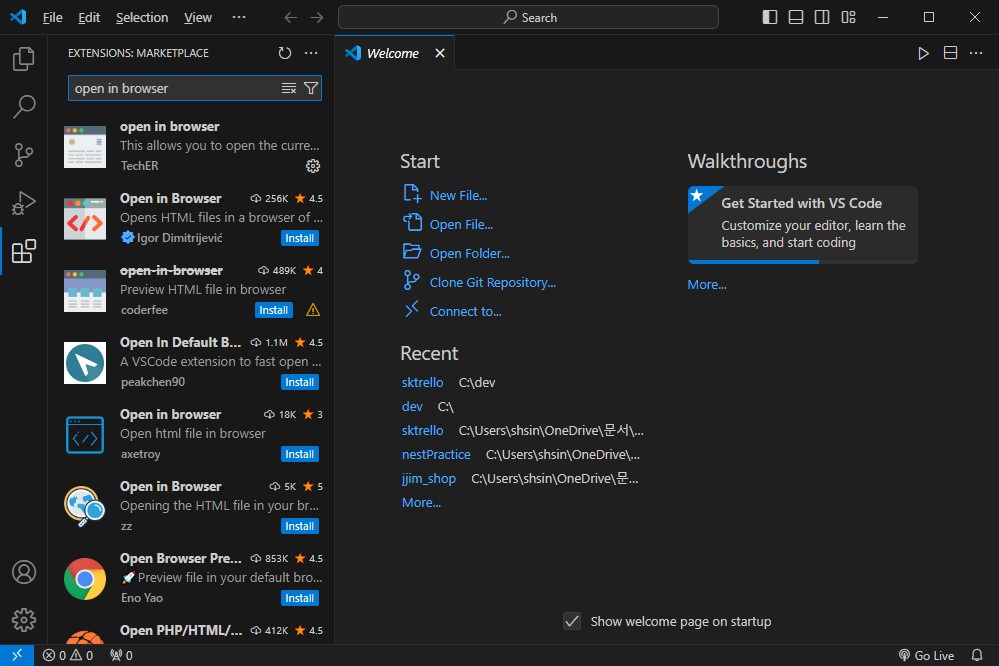This screenshot has height=666, width=999.
Task: Install Eno Yao's Open Browser Preview
Action: [x=299, y=598]
